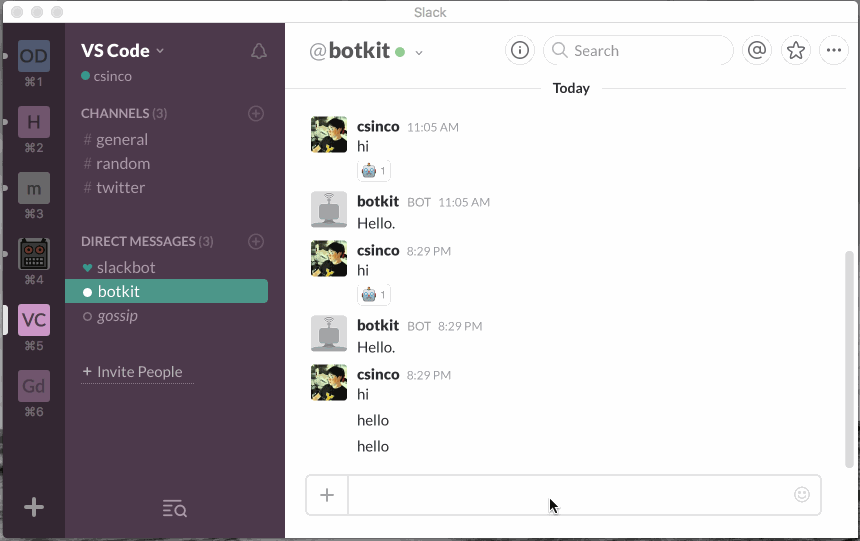Start a new direct message with plus icon

click(x=256, y=241)
